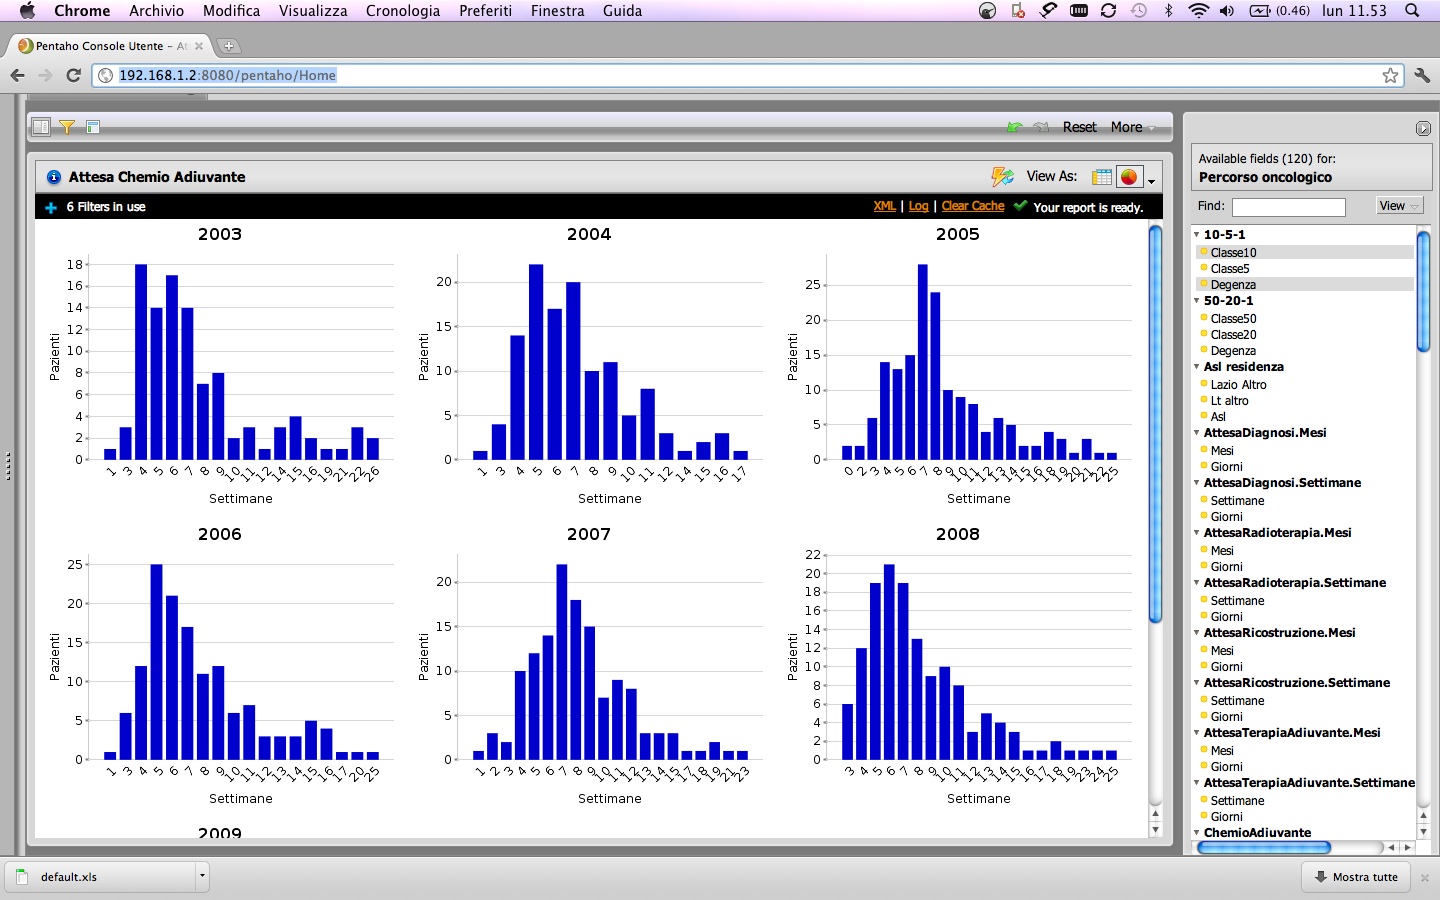The height and width of the screenshot is (900, 1440).
Task: Open the chart type dropdown arrow
Action: (1152, 180)
